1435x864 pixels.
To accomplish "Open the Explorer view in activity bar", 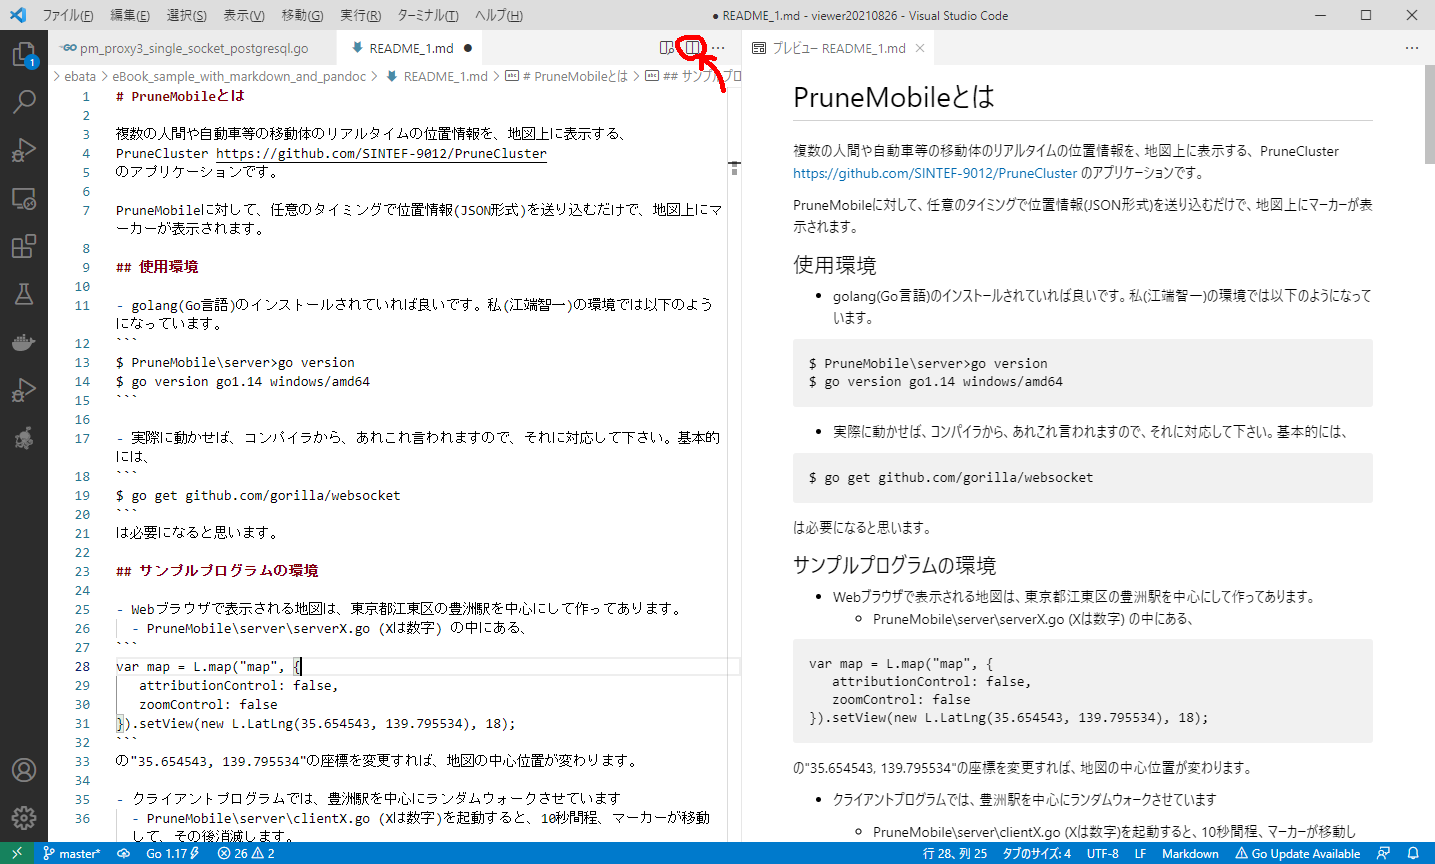I will click(x=24, y=54).
